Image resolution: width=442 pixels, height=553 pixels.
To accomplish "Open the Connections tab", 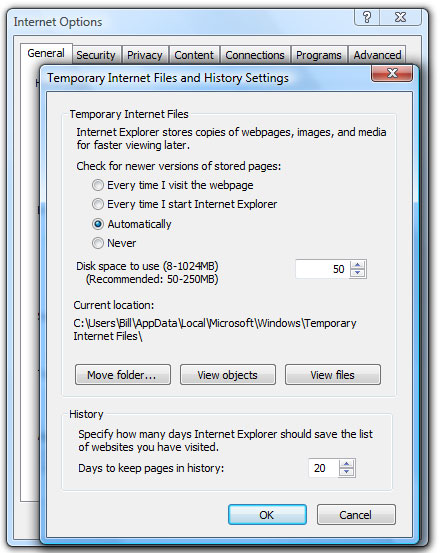I will pyautogui.click(x=255, y=55).
